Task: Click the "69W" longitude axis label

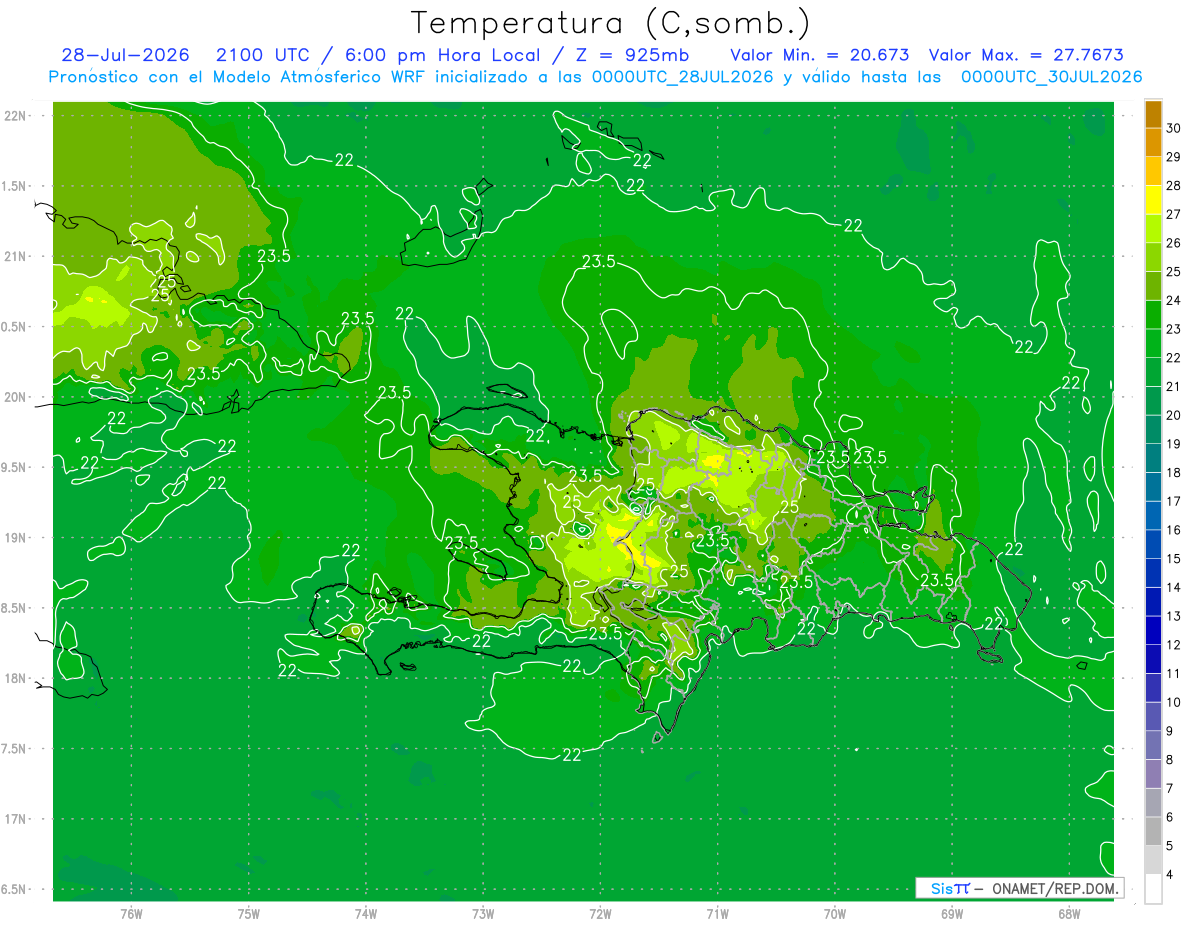Action: point(952,913)
